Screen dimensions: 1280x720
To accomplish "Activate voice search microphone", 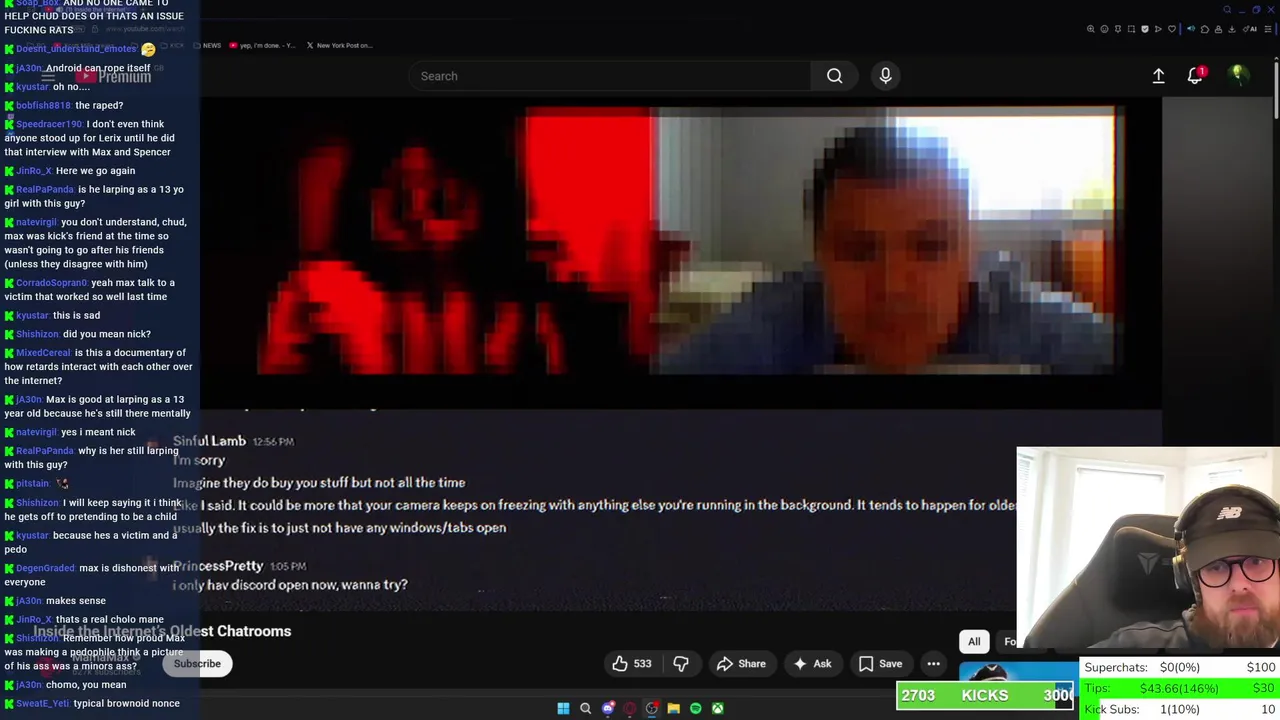I will 885,76.
